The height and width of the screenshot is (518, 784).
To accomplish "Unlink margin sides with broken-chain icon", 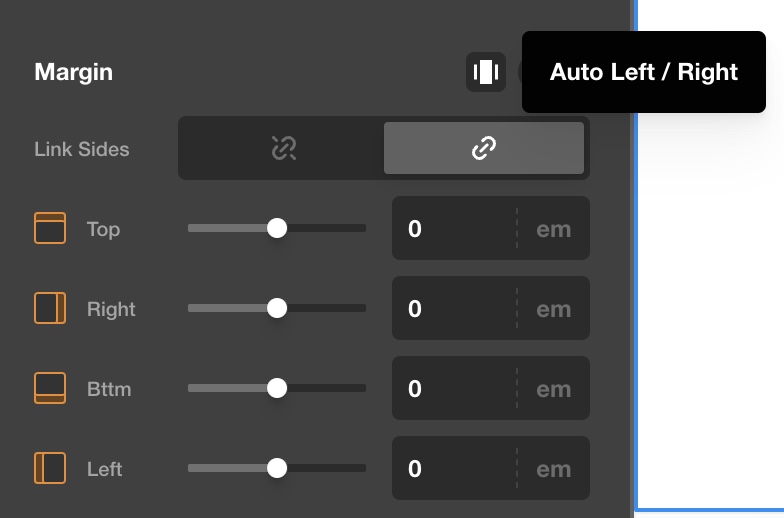I will point(283,149).
